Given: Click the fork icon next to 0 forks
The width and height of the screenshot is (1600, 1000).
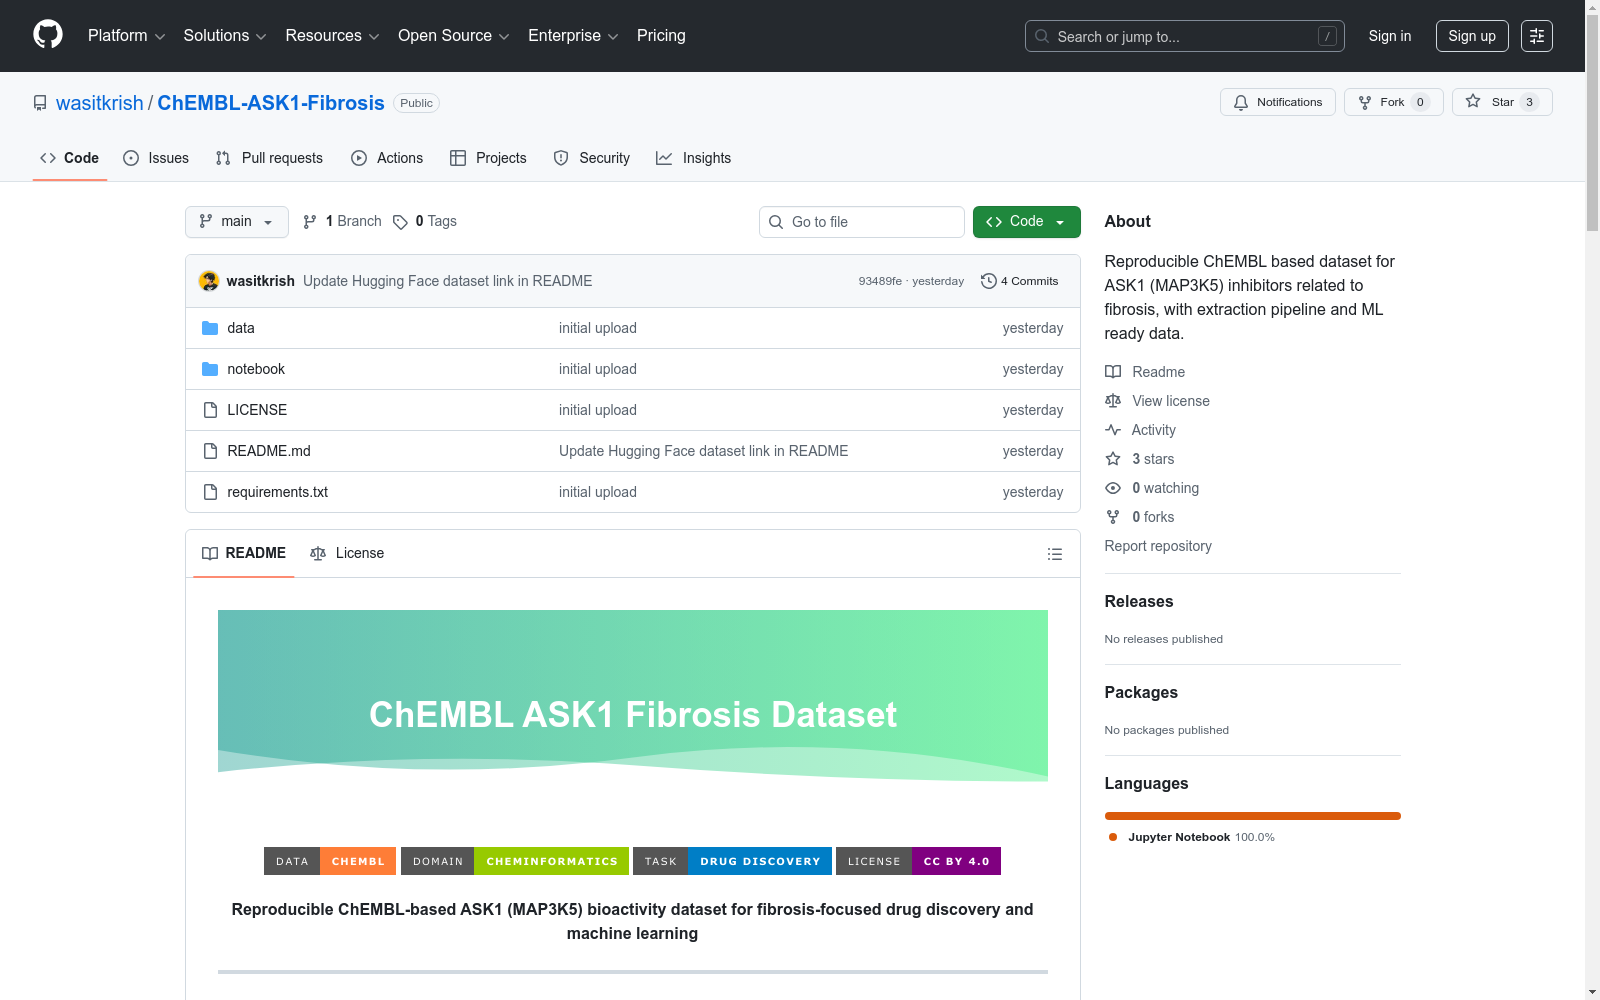Looking at the screenshot, I should (x=1113, y=517).
